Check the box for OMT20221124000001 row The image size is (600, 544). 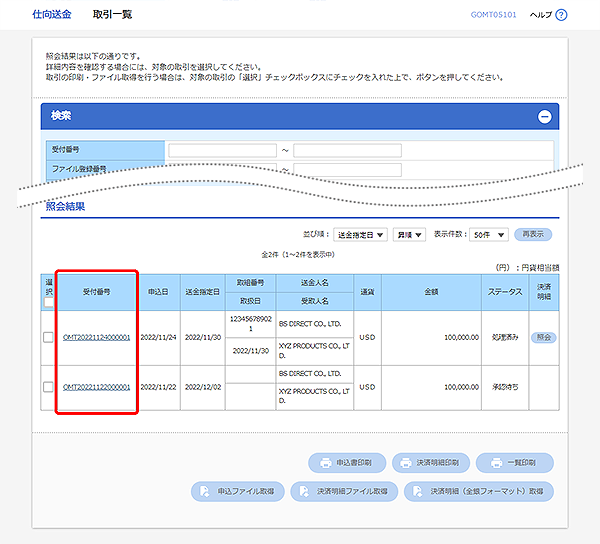pos(48,338)
